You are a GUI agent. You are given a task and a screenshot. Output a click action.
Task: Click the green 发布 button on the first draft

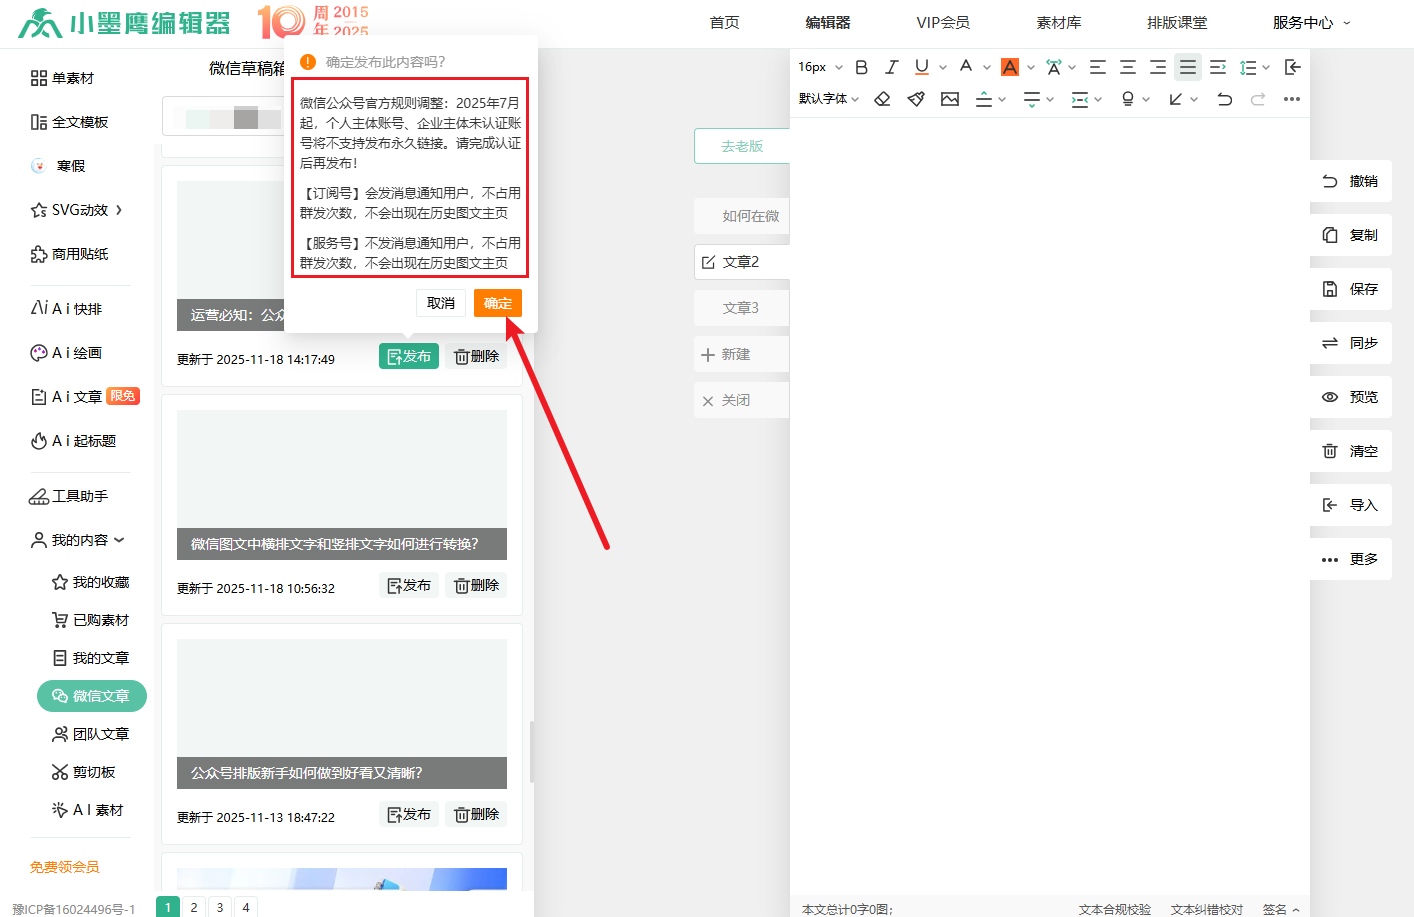tap(409, 356)
